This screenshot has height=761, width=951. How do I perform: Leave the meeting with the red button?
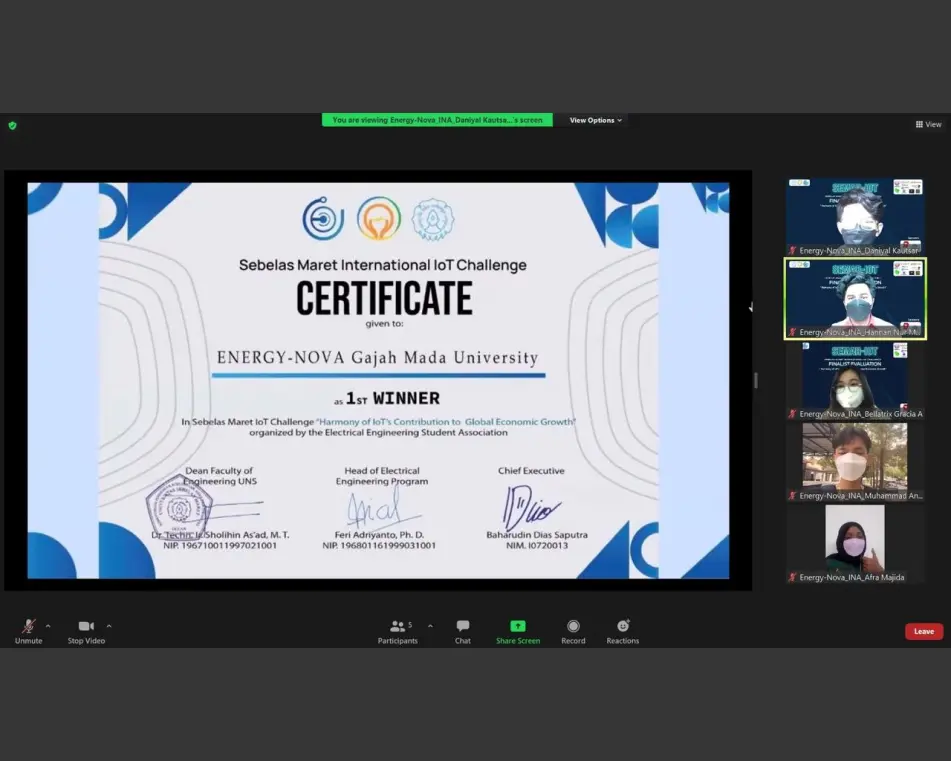(x=924, y=631)
